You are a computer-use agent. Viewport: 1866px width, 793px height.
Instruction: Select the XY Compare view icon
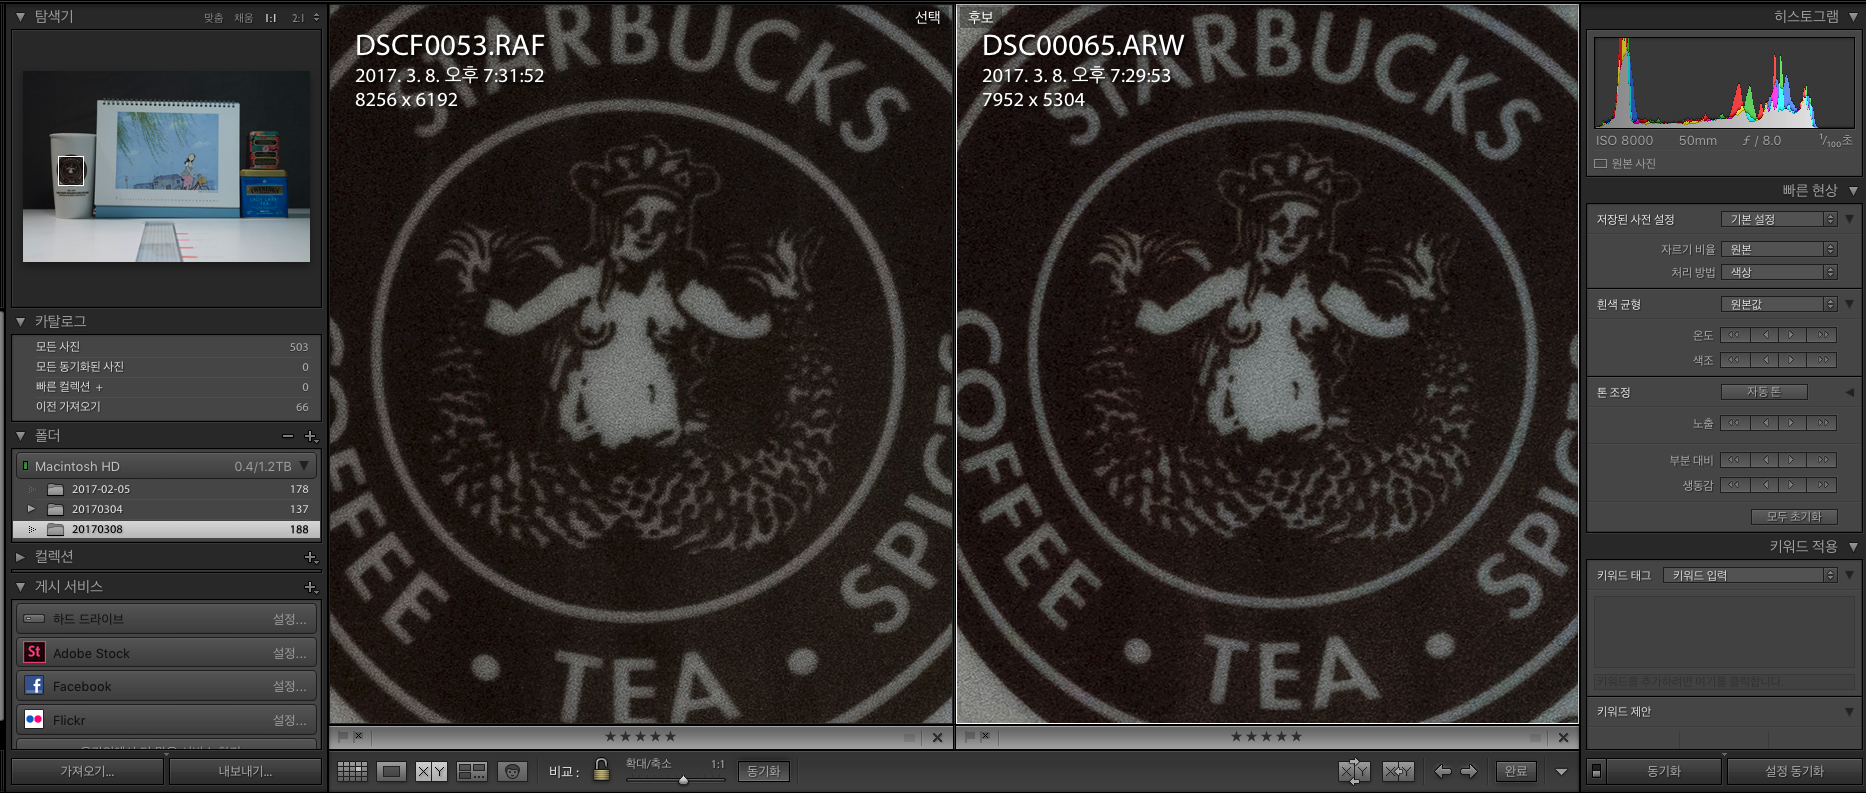[432, 771]
